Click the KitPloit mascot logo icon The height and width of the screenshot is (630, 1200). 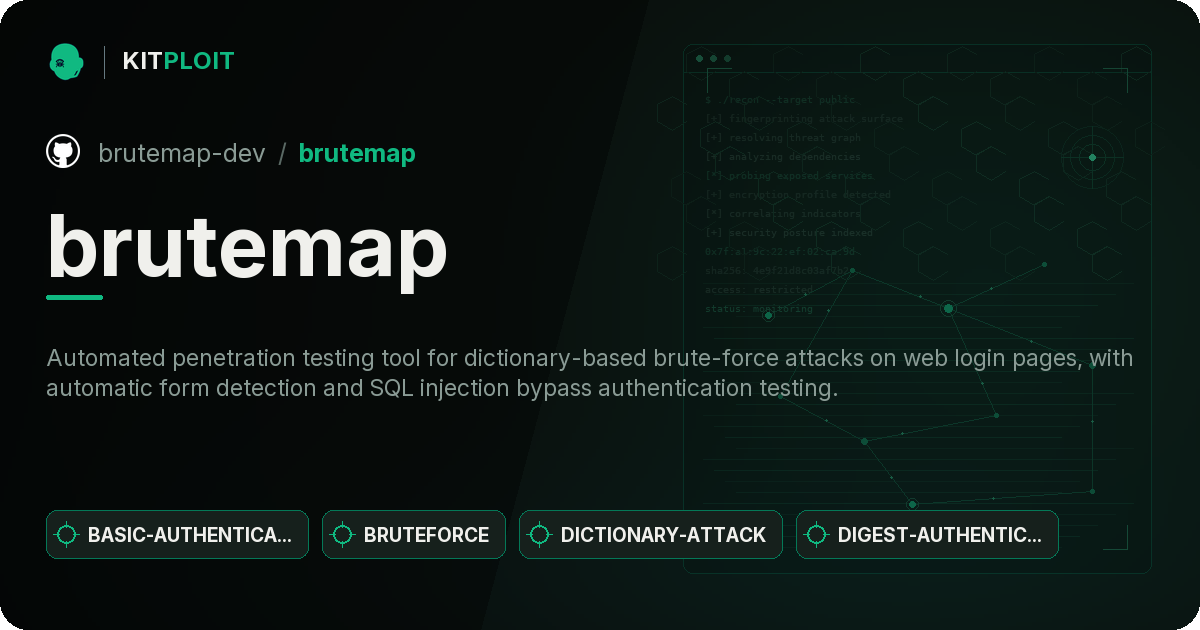(66, 61)
